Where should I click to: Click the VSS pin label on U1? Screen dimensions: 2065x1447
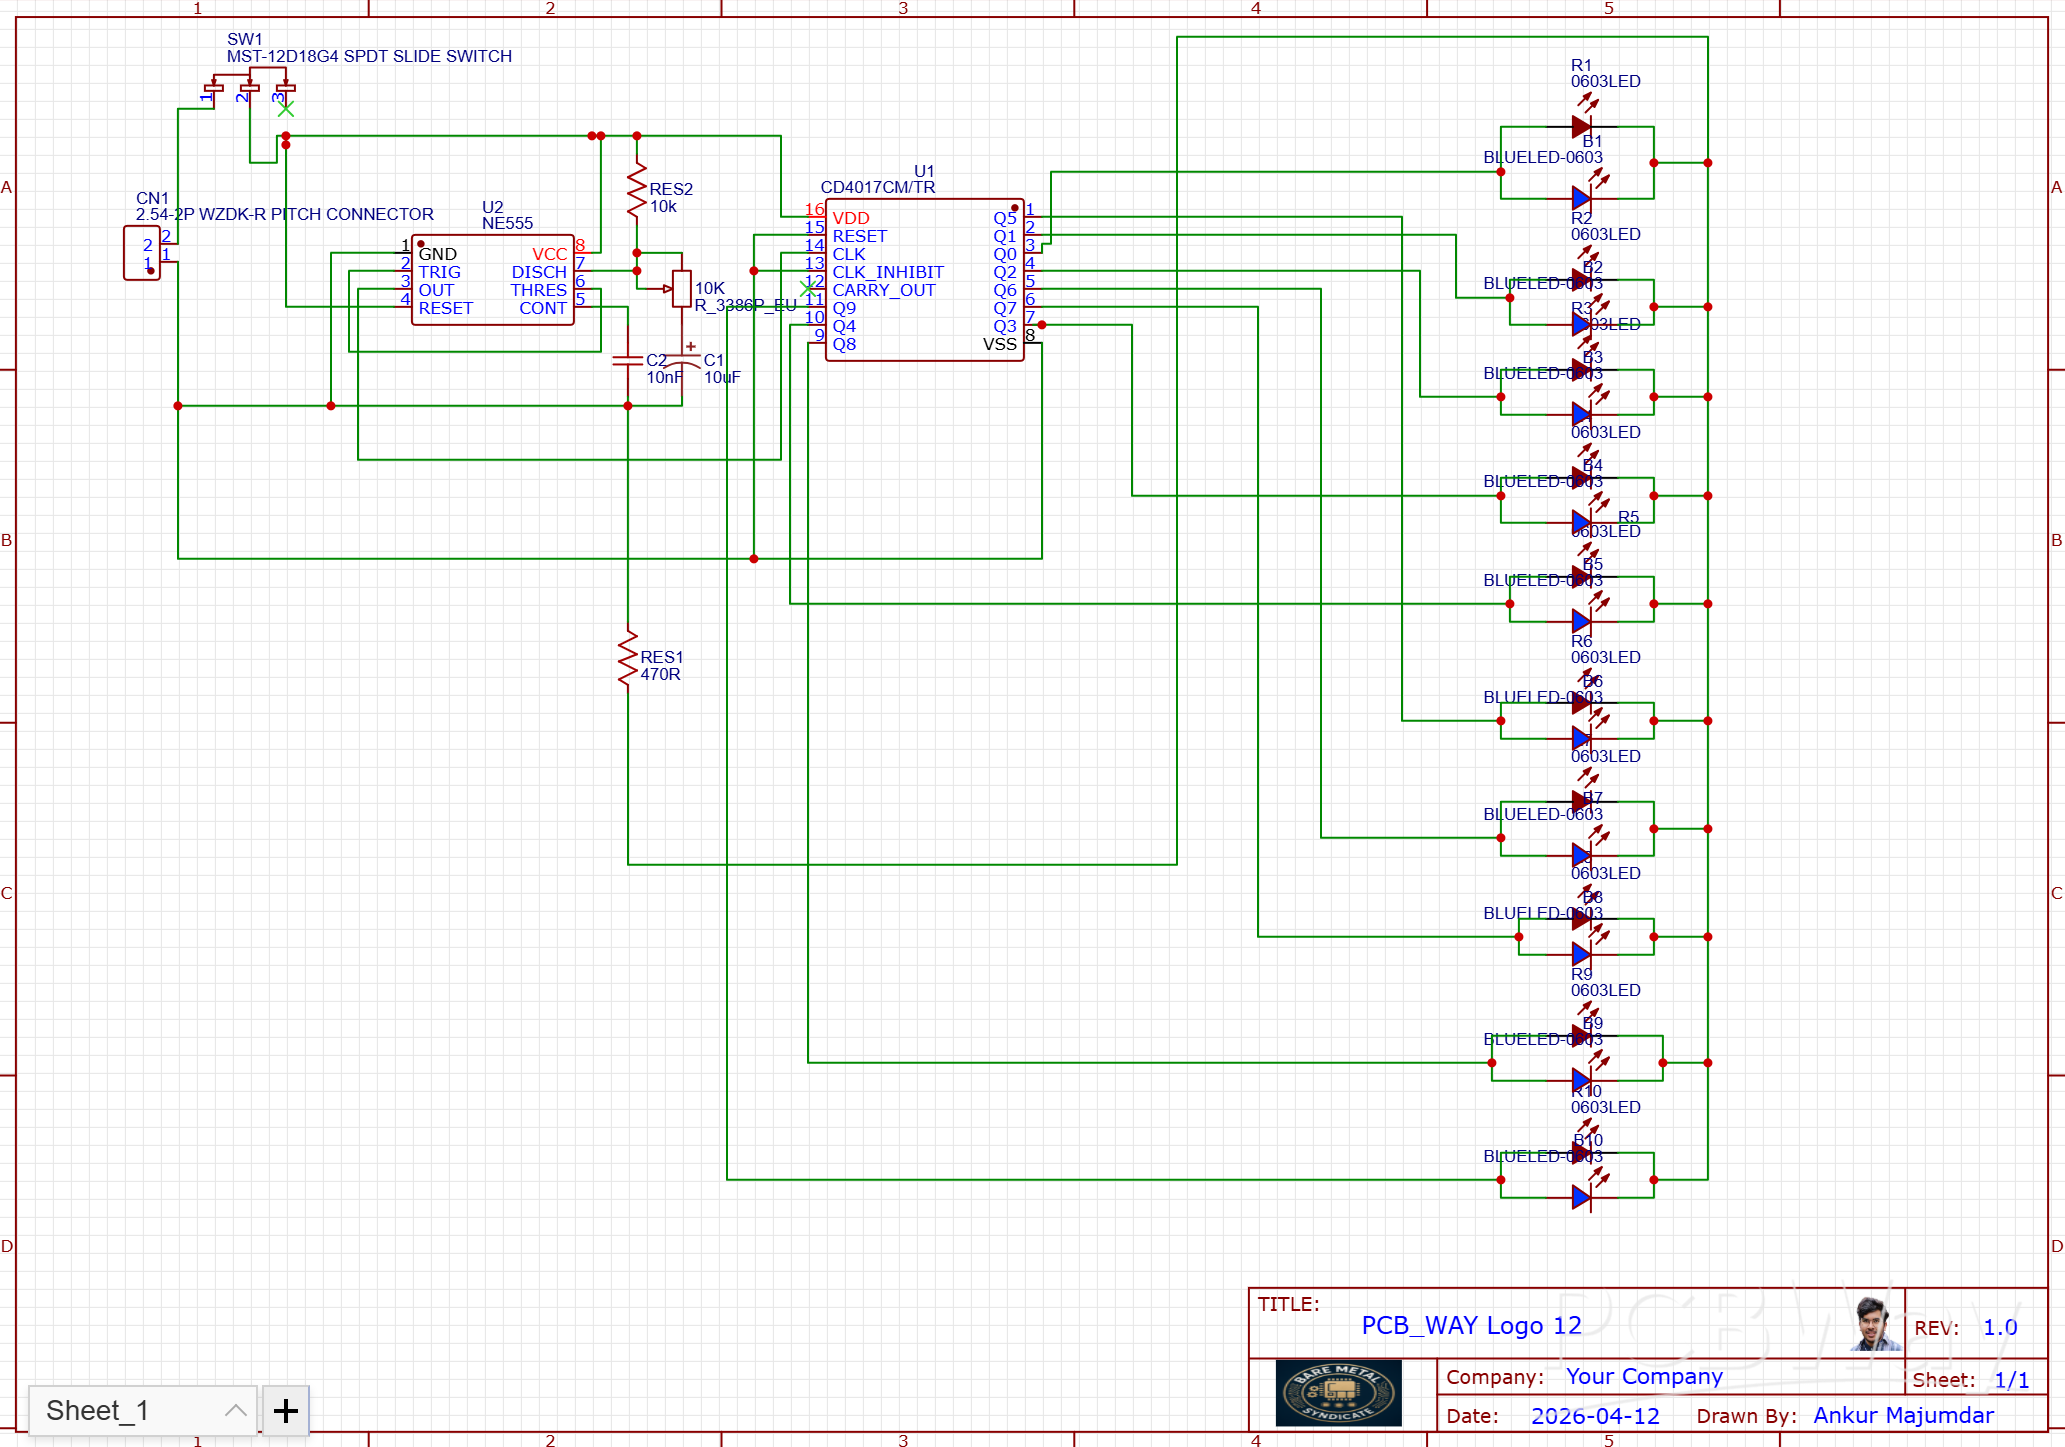[x=999, y=344]
